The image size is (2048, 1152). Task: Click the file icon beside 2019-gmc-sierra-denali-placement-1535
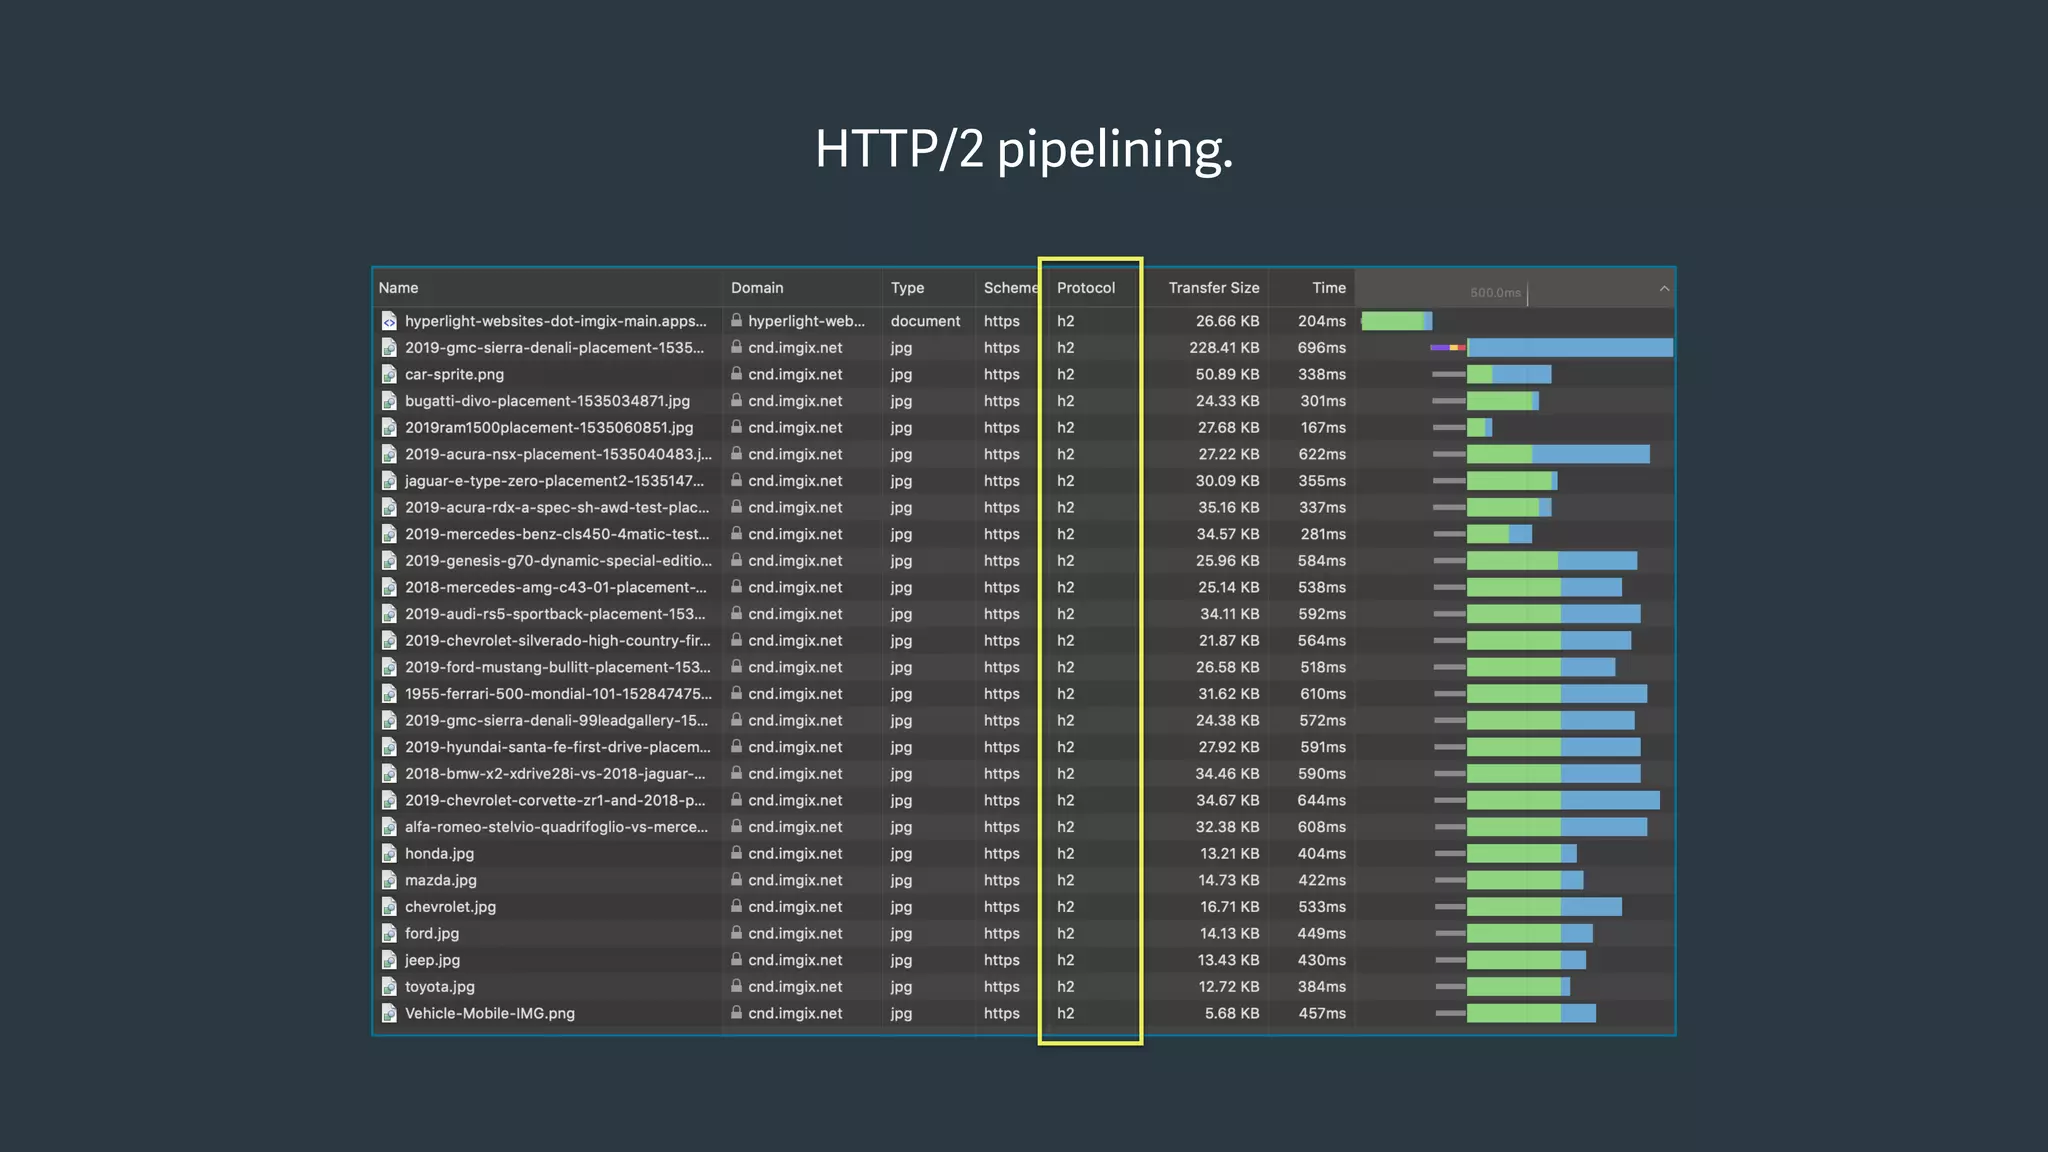[x=389, y=348]
